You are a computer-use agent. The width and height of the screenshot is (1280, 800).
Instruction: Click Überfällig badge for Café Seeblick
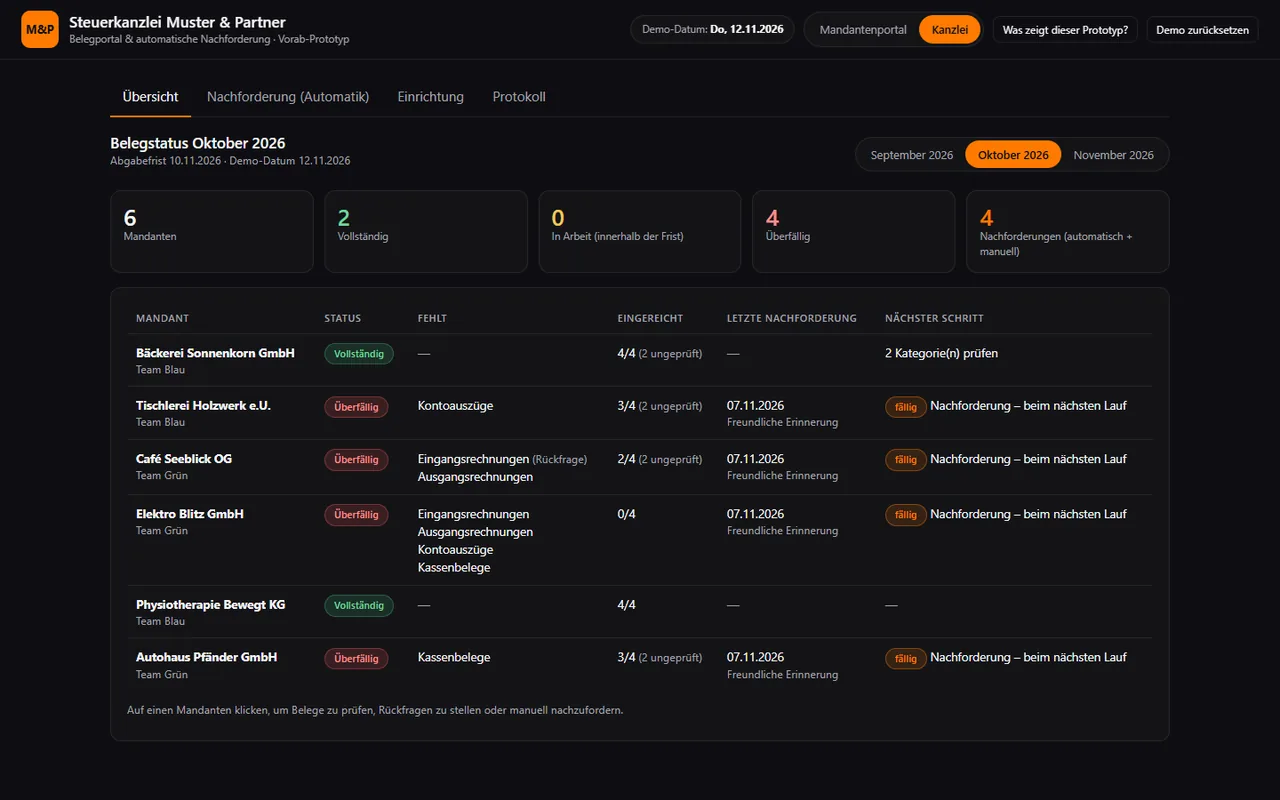[x=356, y=460]
